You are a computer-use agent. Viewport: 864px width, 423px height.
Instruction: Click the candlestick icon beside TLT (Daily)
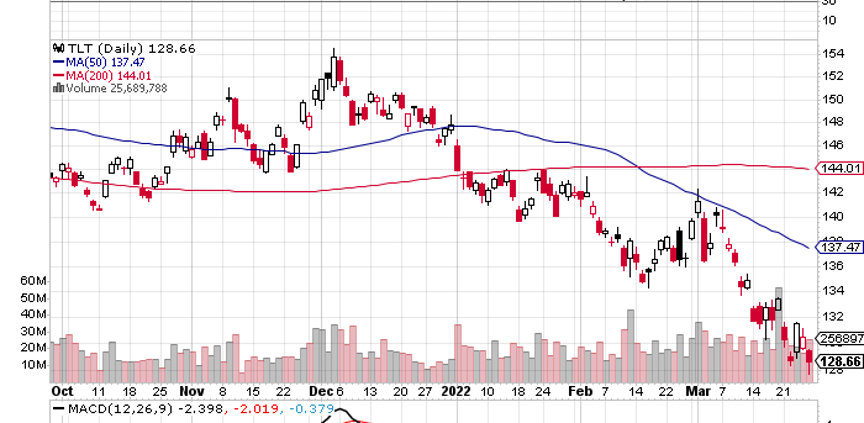pyautogui.click(x=57, y=48)
